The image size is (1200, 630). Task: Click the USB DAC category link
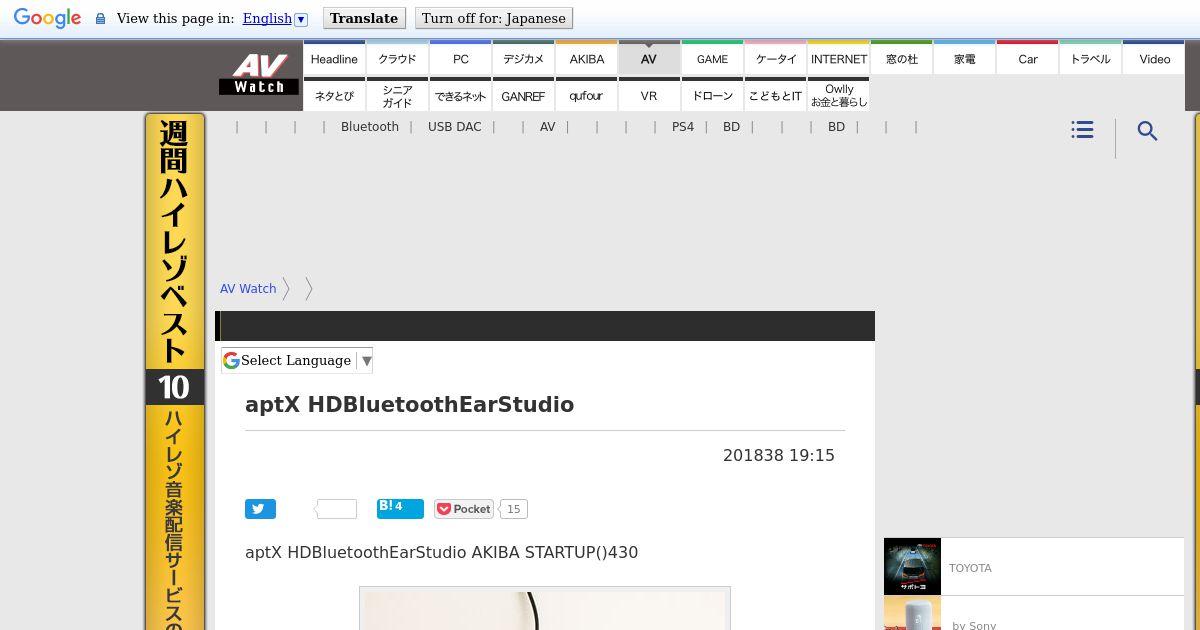pyautogui.click(x=454, y=127)
